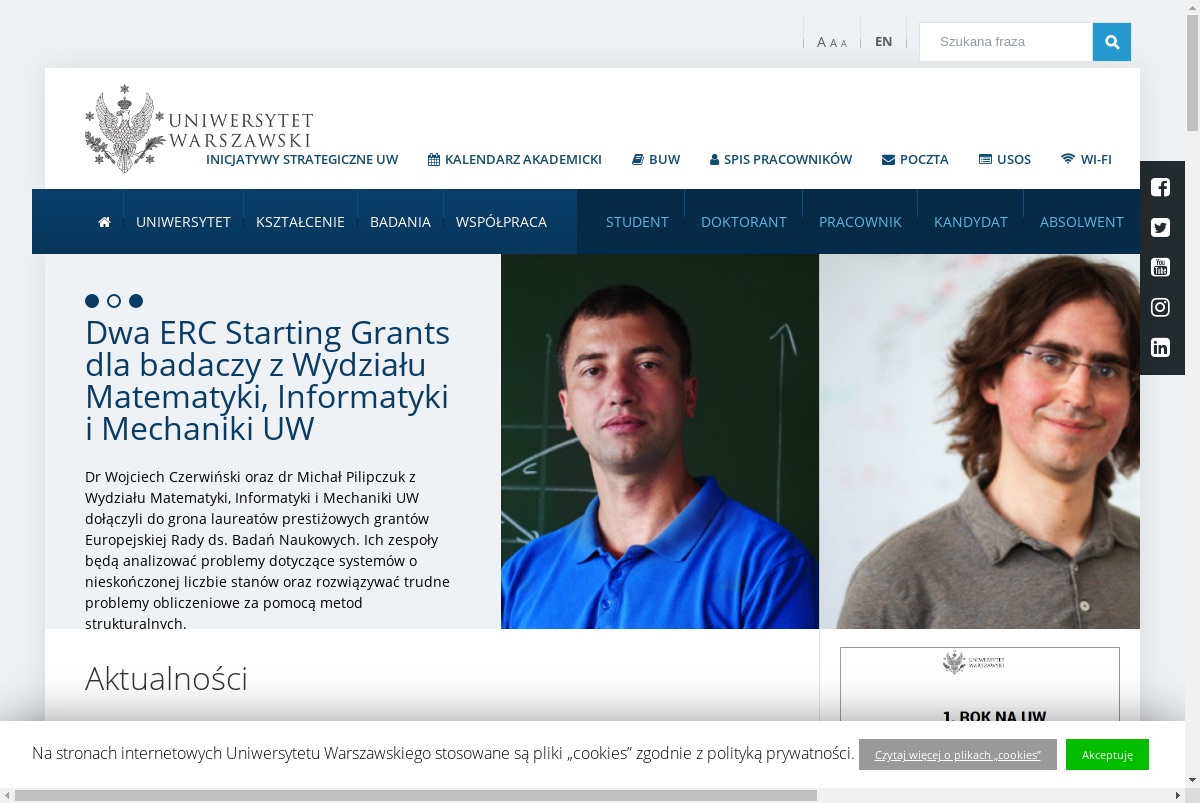Open the Student tab
The height and width of the screenshot is (803, 1200).
(637, 222)
